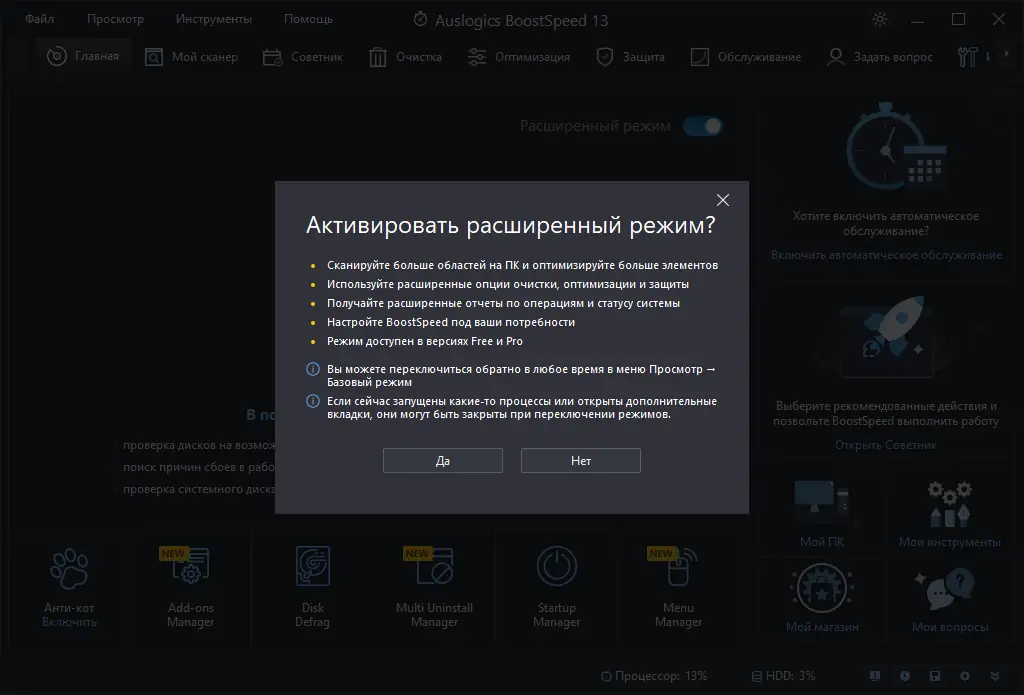The height and width of the screenshot is (695, 1024).
Task: Open settings gear in status bar
Action: (965, 676)
